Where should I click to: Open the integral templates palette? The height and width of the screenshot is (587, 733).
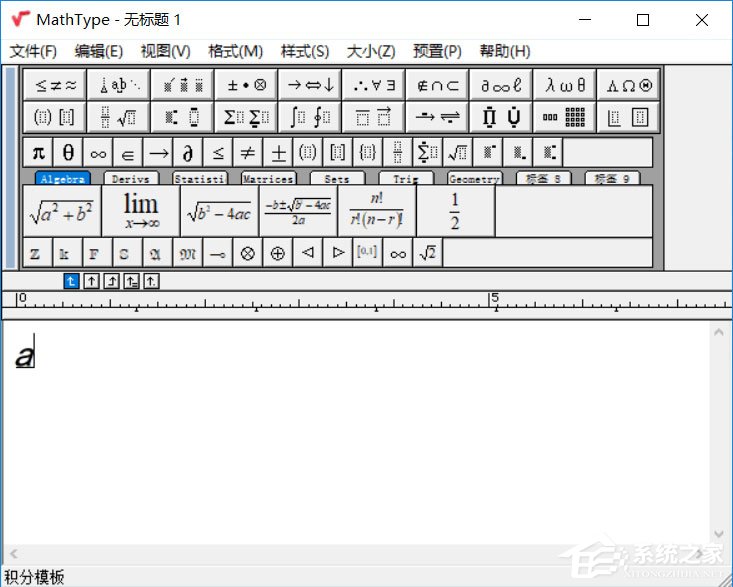coord(309,117)
